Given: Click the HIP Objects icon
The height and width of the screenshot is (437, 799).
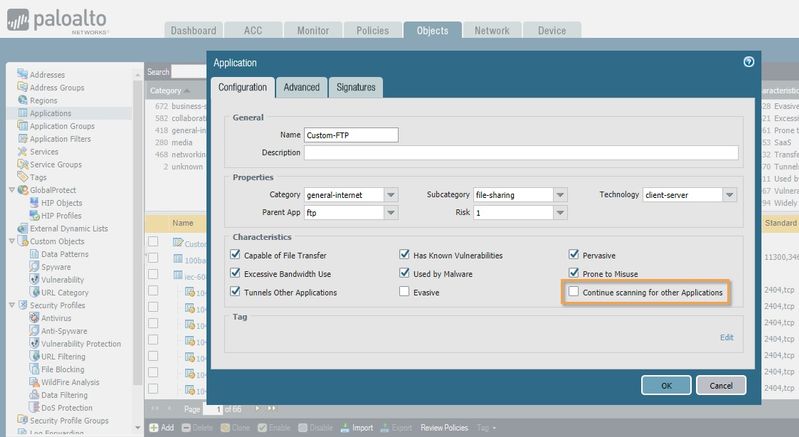Looking at the screenshot, I should click(34, 202).
